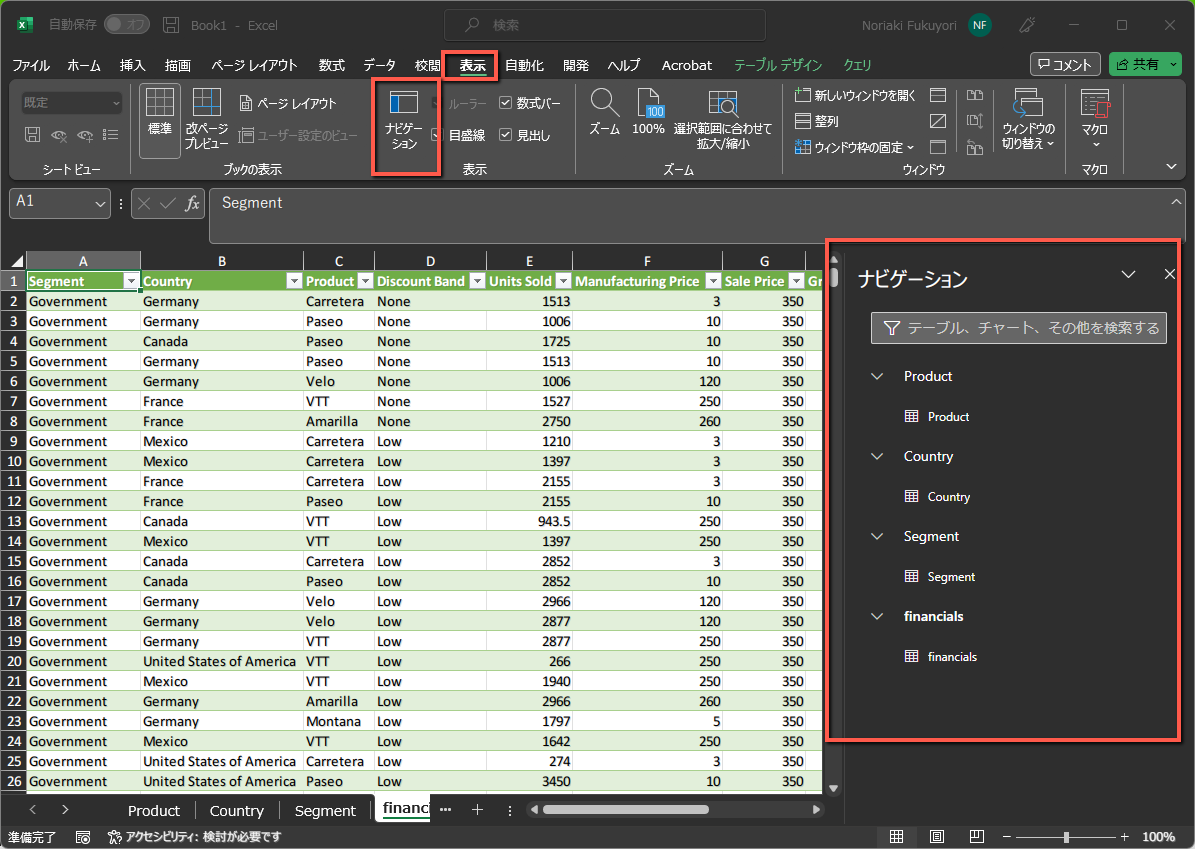
Task: Open the Macro icon in ribbon
Action: point(1094,104)
